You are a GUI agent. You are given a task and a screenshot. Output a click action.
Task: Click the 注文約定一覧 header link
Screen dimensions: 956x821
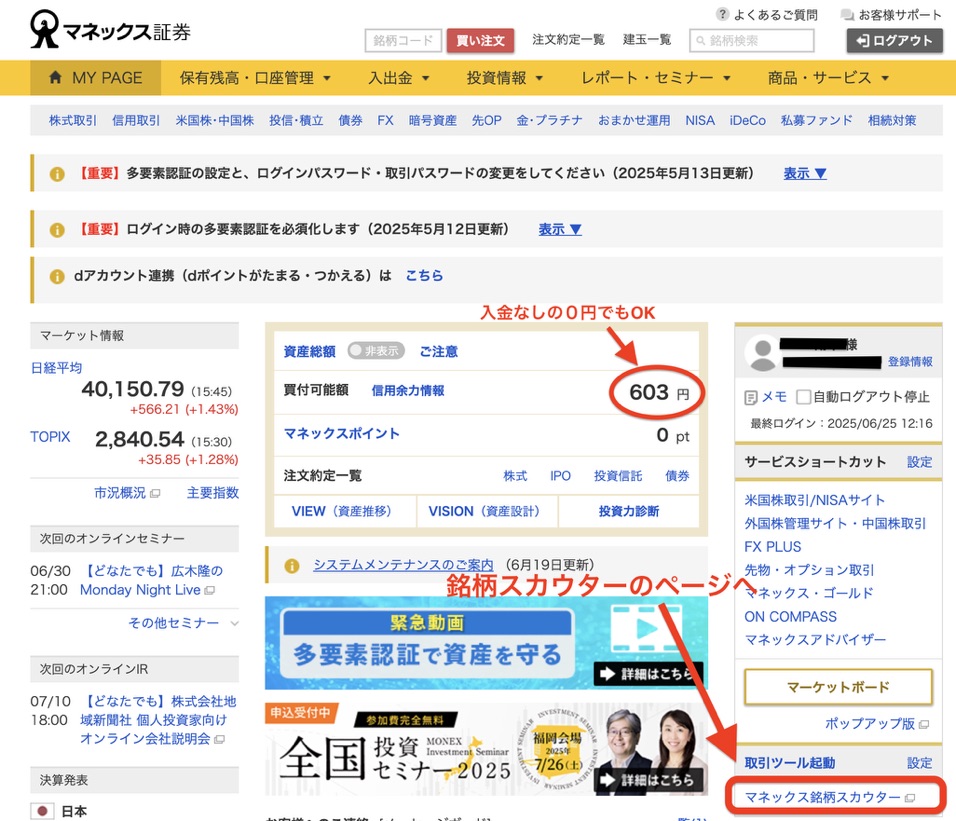568,40
